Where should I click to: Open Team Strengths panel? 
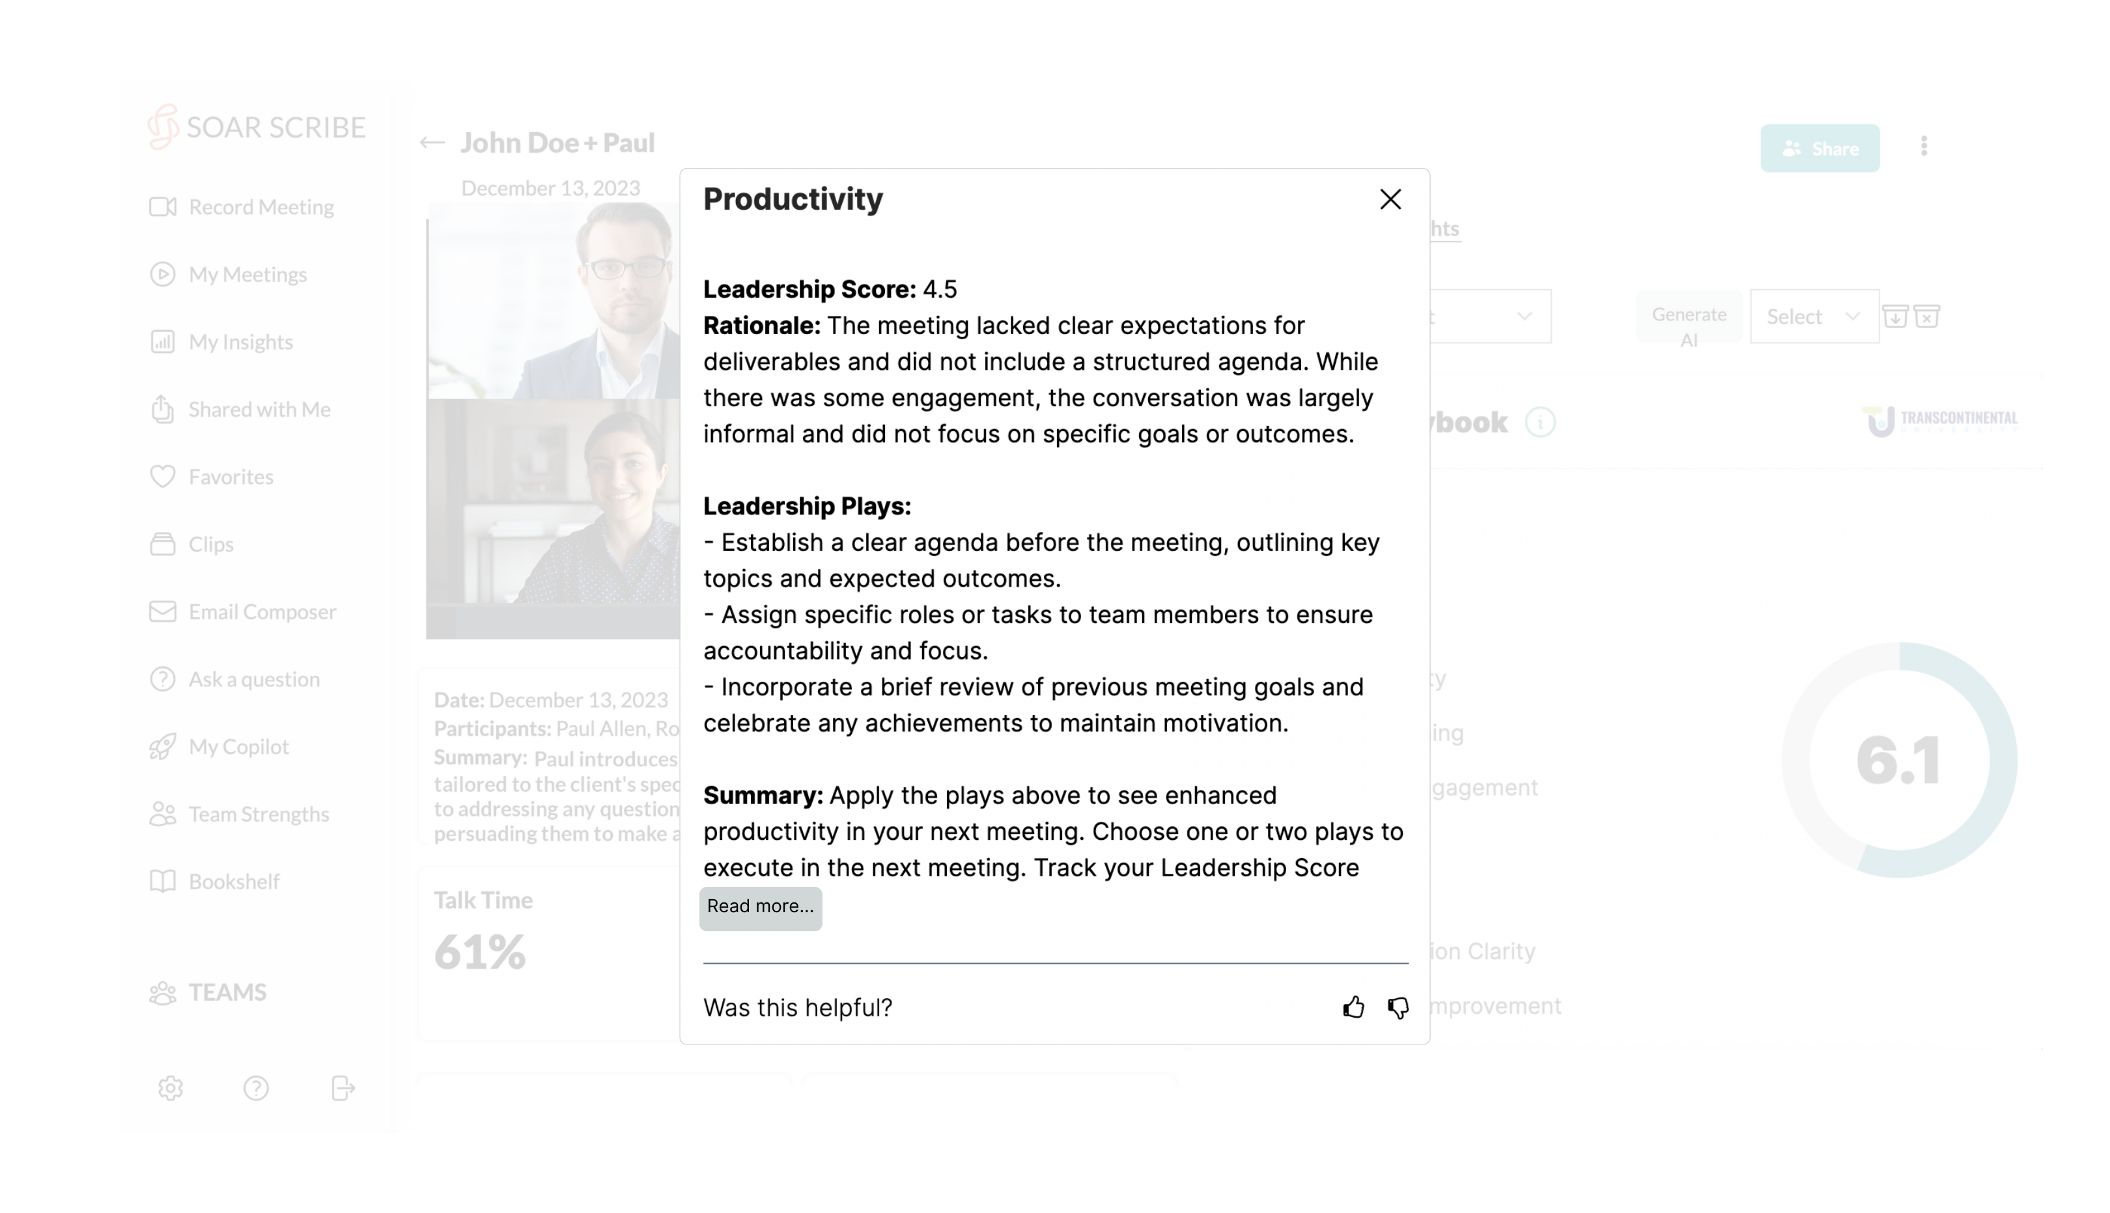tap(258, 813)
